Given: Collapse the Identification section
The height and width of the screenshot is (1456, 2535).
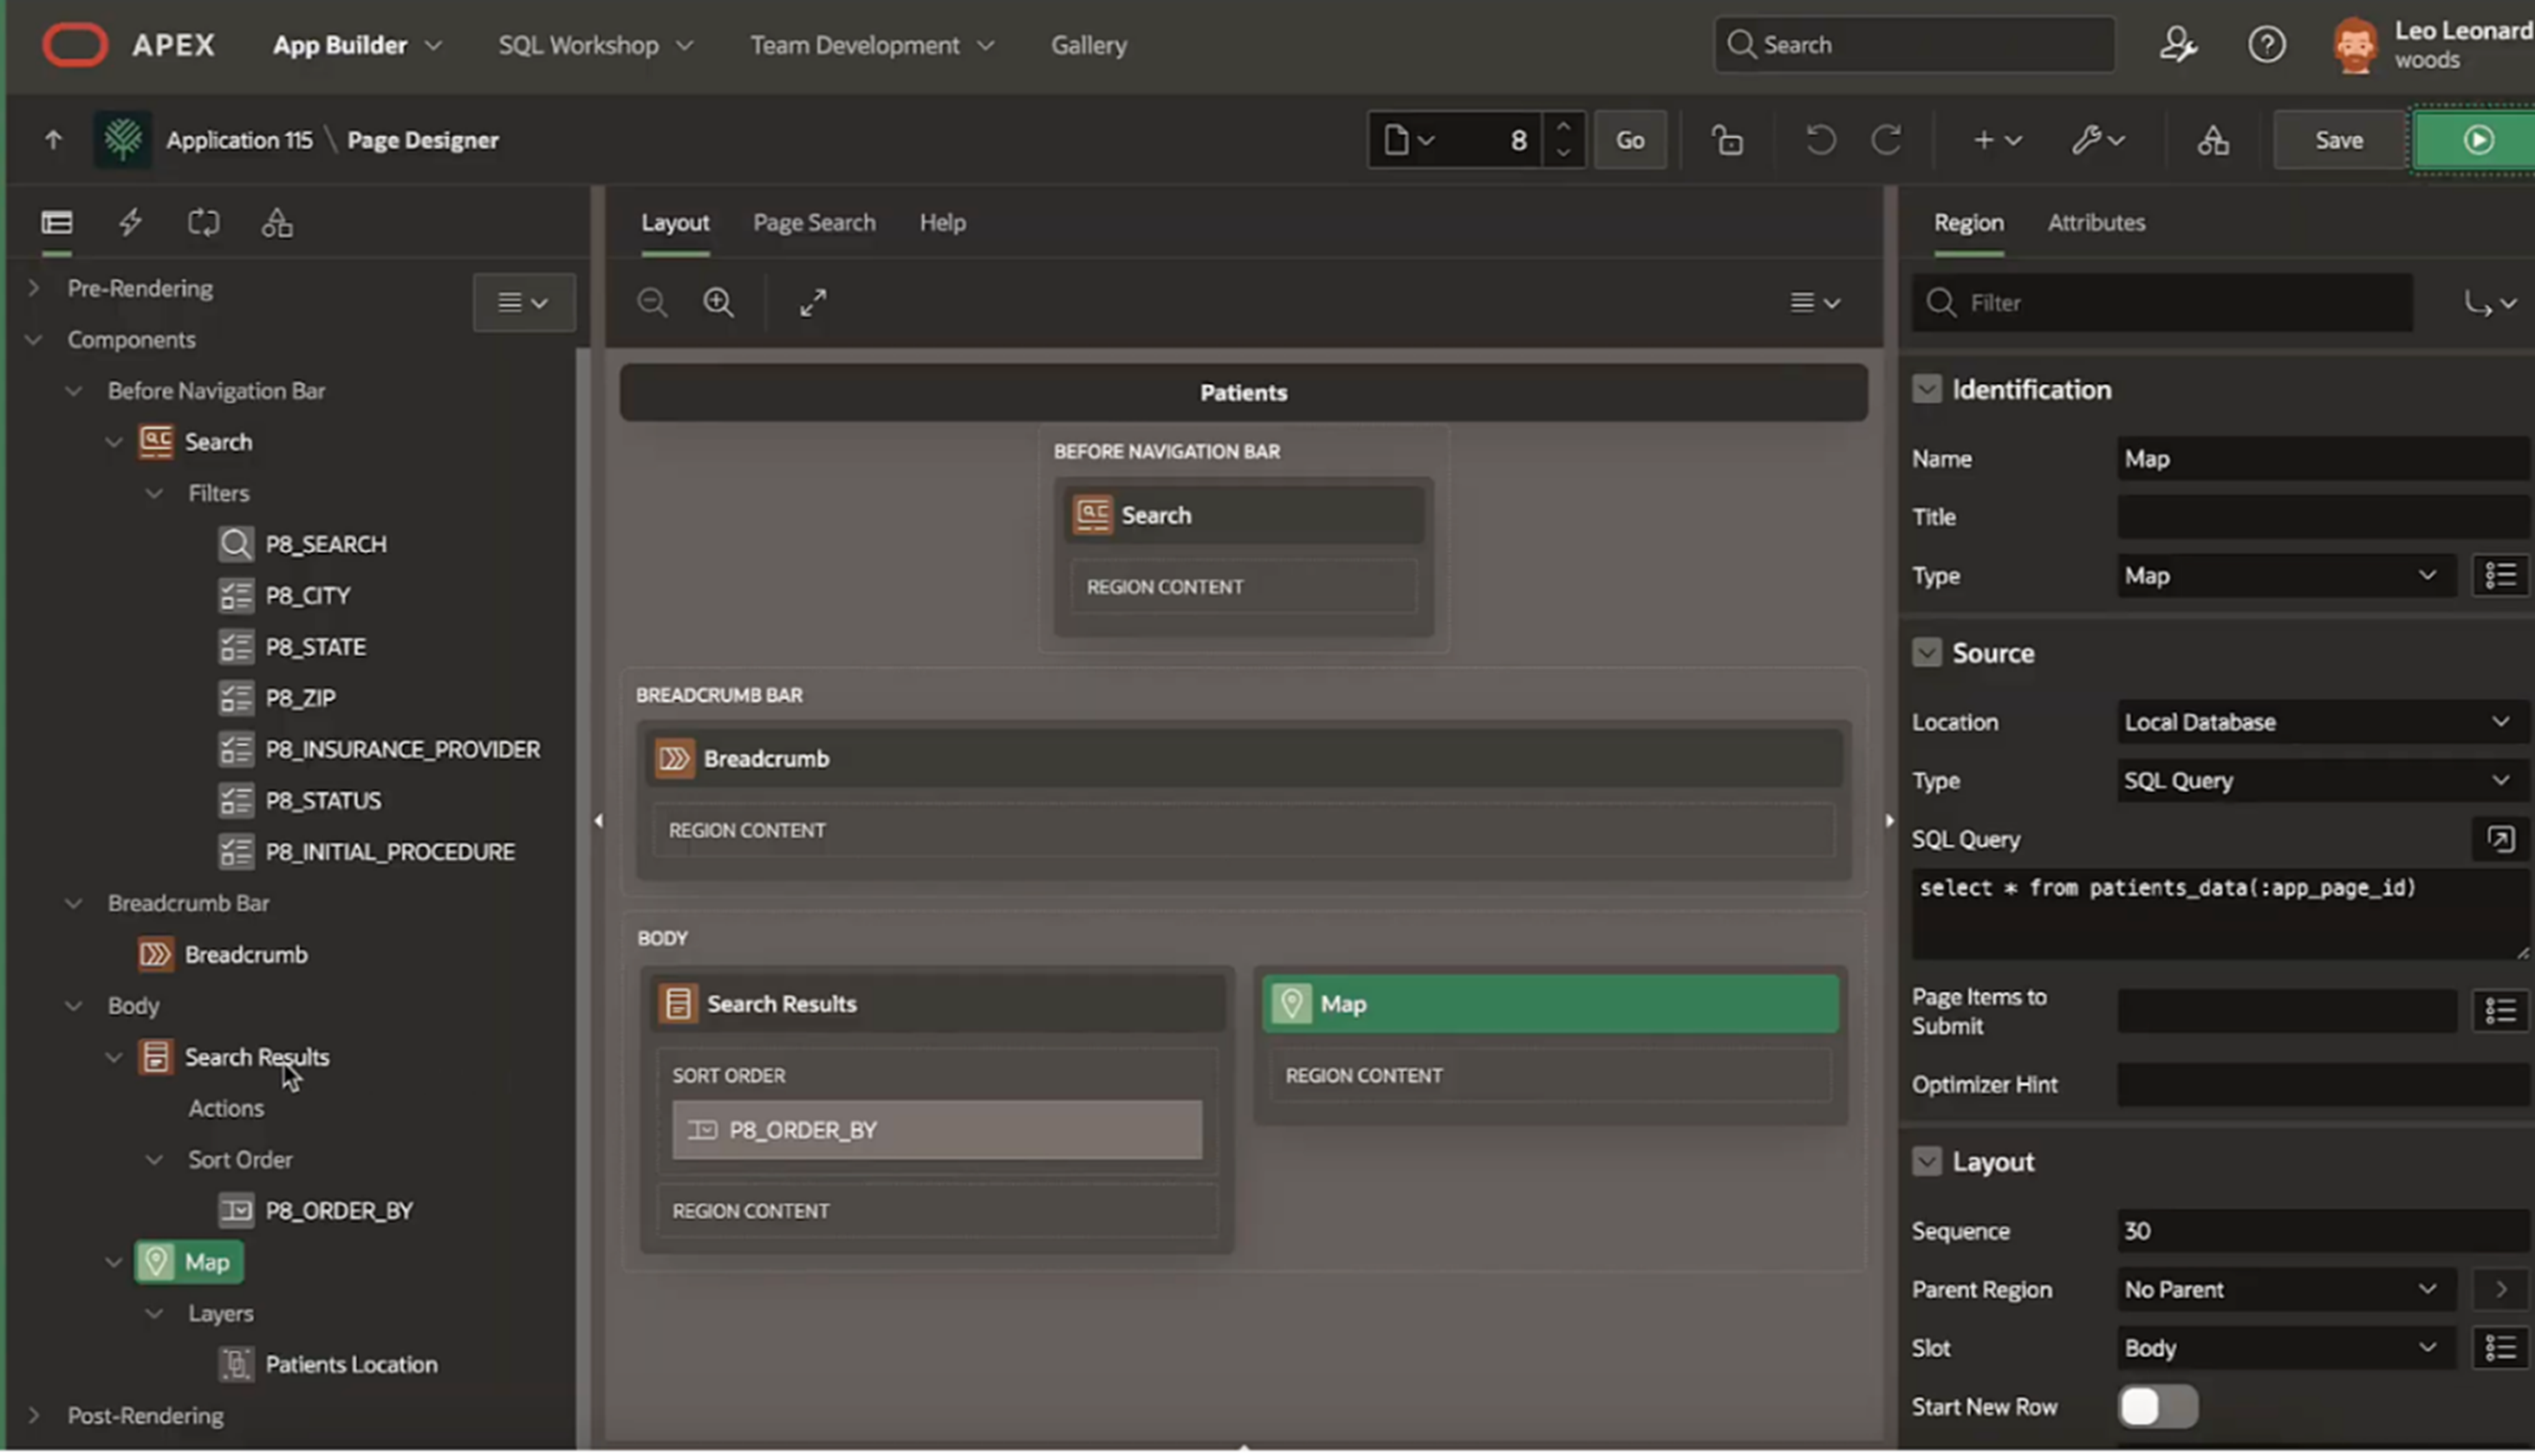Looking at the screenshot, I should pos(1926,390).
